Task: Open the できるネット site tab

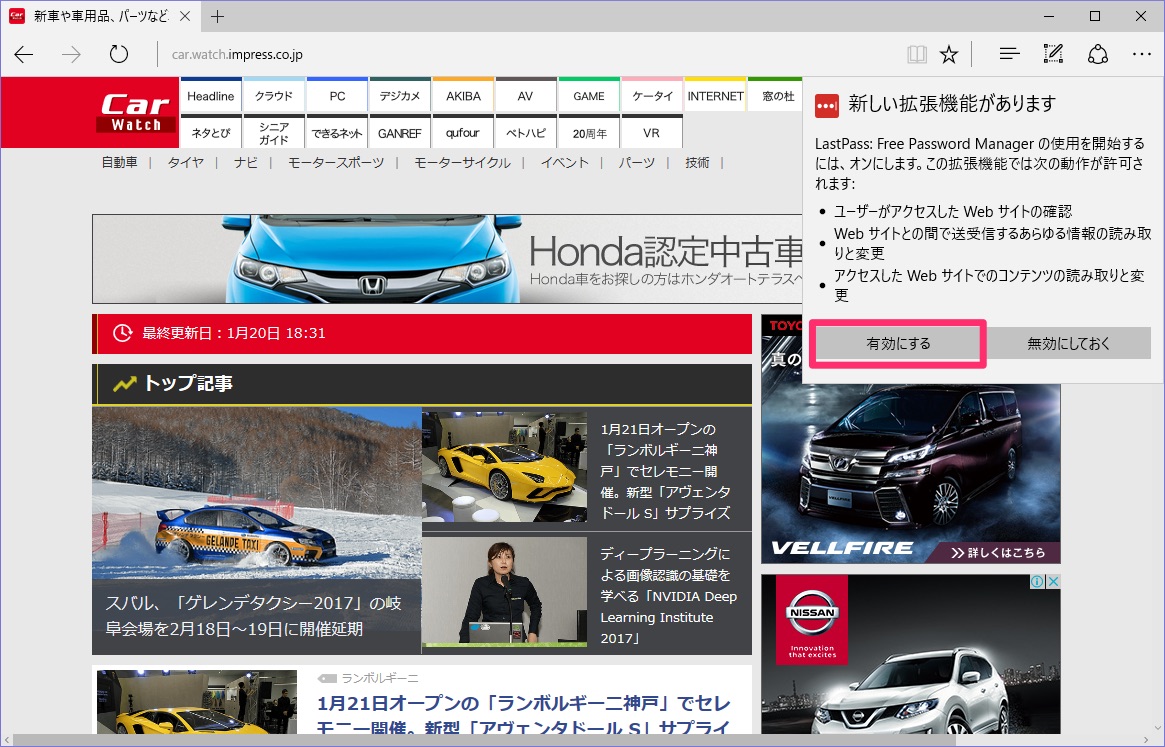Action: [337, 132]
